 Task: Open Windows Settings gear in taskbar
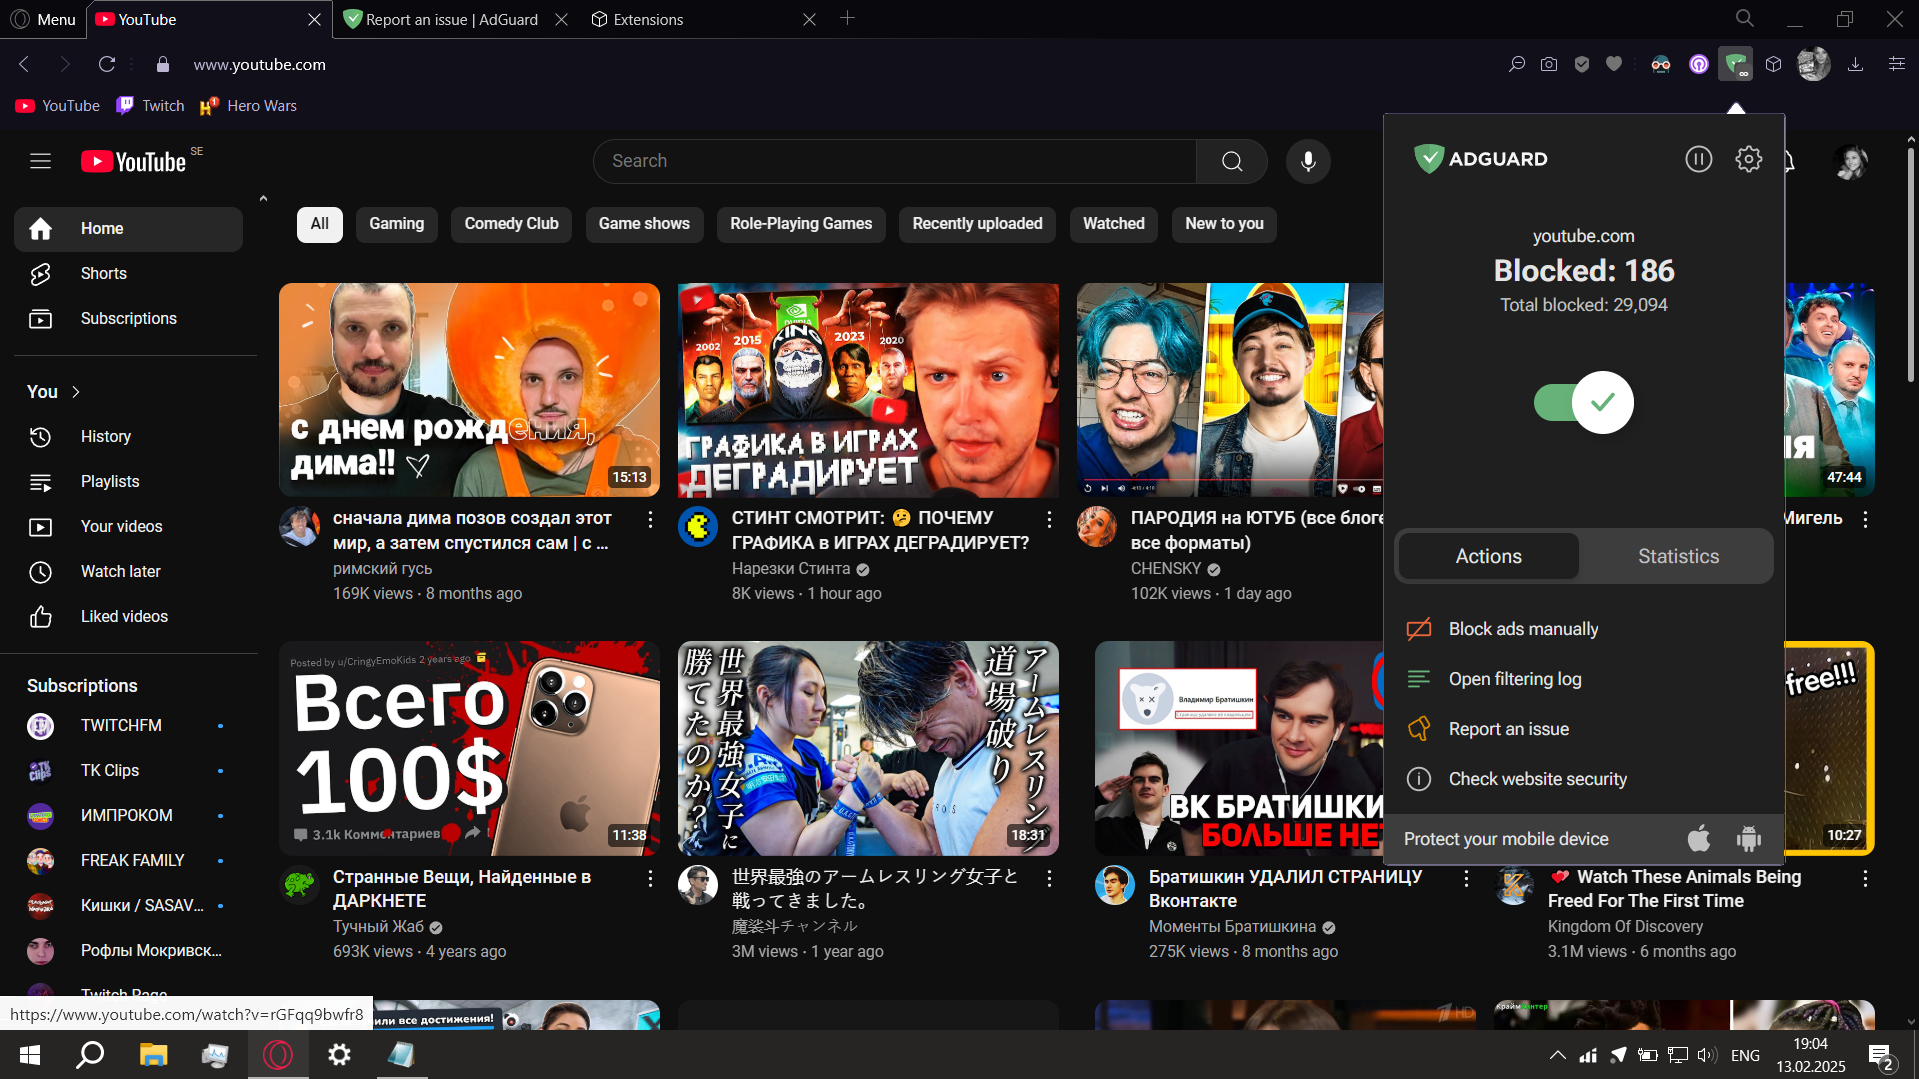pos(339,1055)
